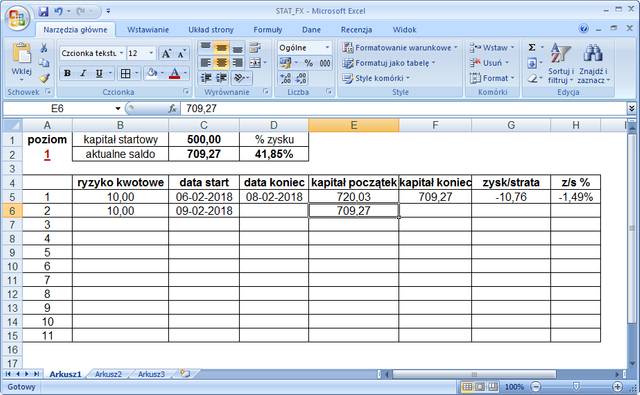Apply red font color
Image resolution: width=640 pixels, height=395 pixels.
pyautogui.click(x=174, y=73)
